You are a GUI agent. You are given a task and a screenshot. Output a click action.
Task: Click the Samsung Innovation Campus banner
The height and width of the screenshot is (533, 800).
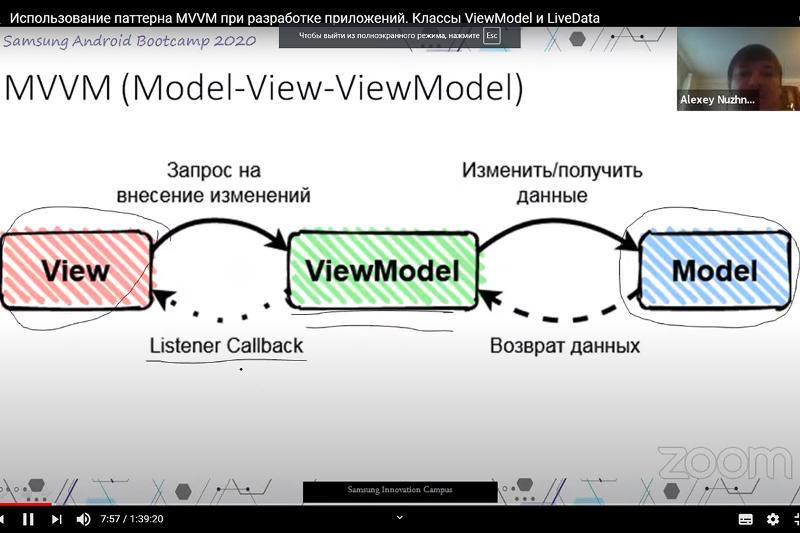(400, 491)
